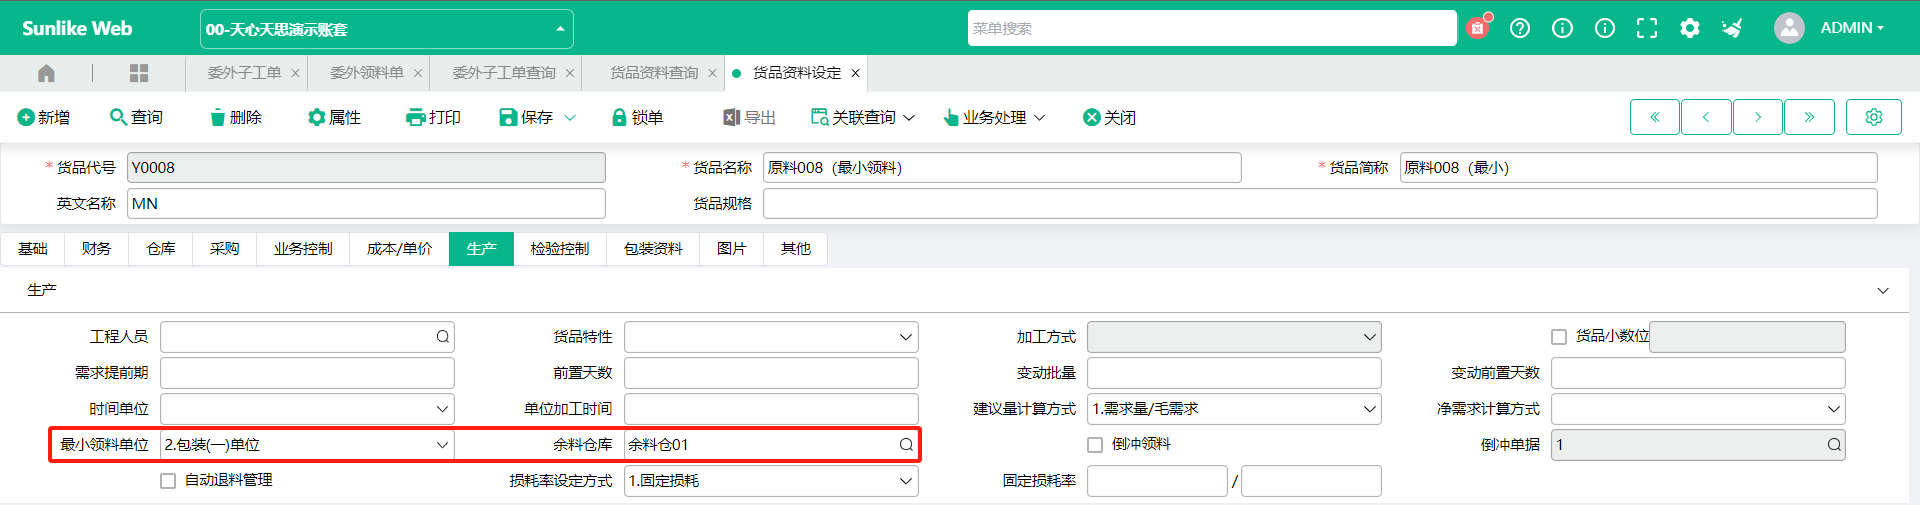This screenshot has height=505, width=1920.
Task: Switch to the 图片 tab
Action: point(732,249)
